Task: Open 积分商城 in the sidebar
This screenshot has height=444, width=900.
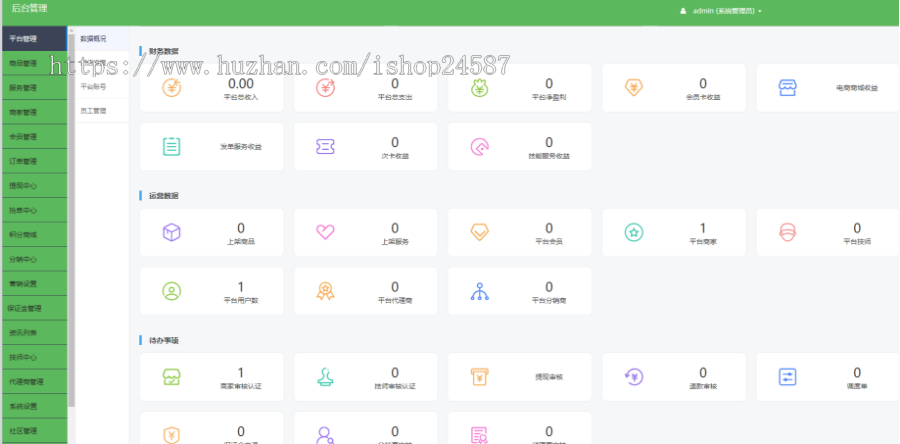Action: click(34, 235)
